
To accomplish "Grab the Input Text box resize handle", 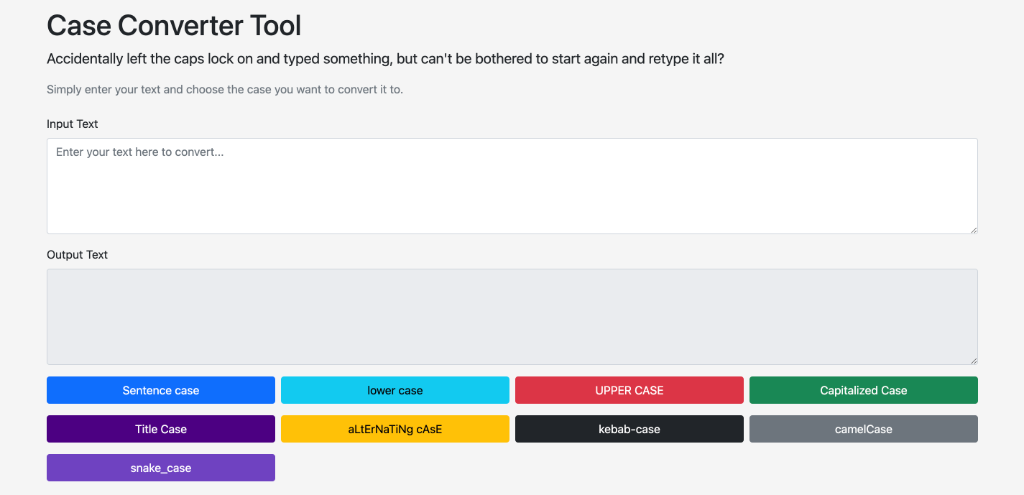I will point(972,229).
